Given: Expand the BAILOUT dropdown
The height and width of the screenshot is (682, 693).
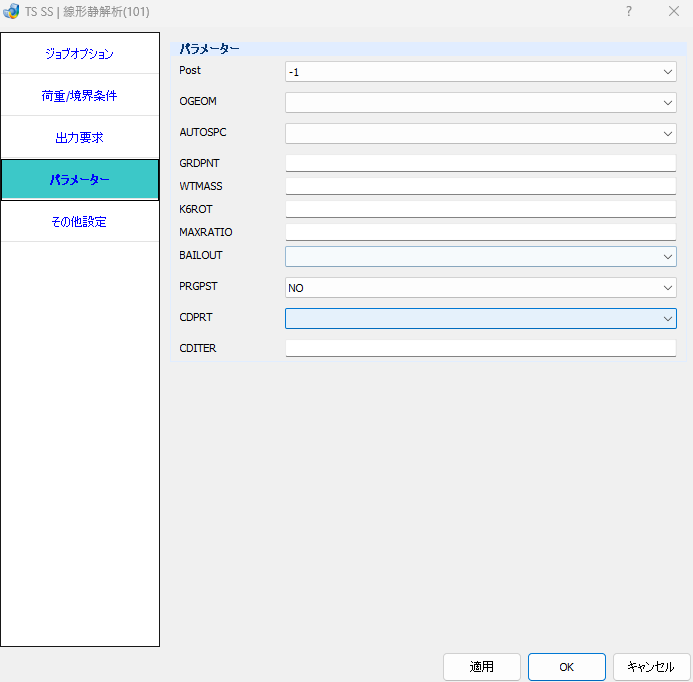Looking at the screenshot, I should 481,256.
